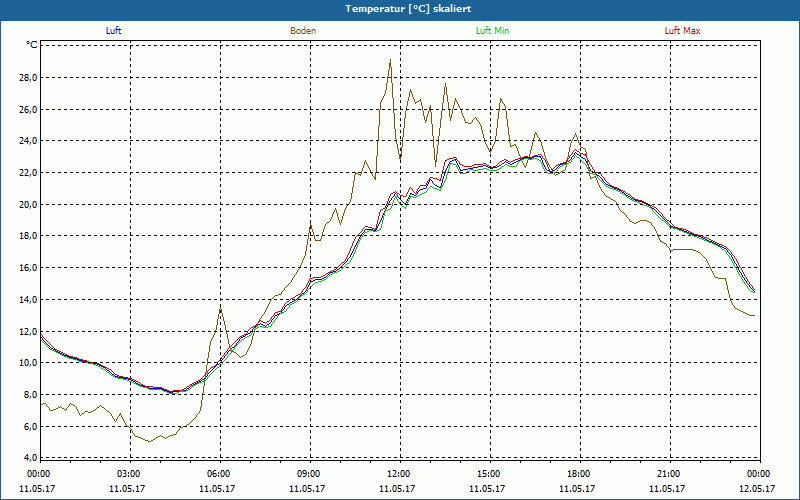Select the 4,0 y-axis minimum label

click(x=30, y=458)
